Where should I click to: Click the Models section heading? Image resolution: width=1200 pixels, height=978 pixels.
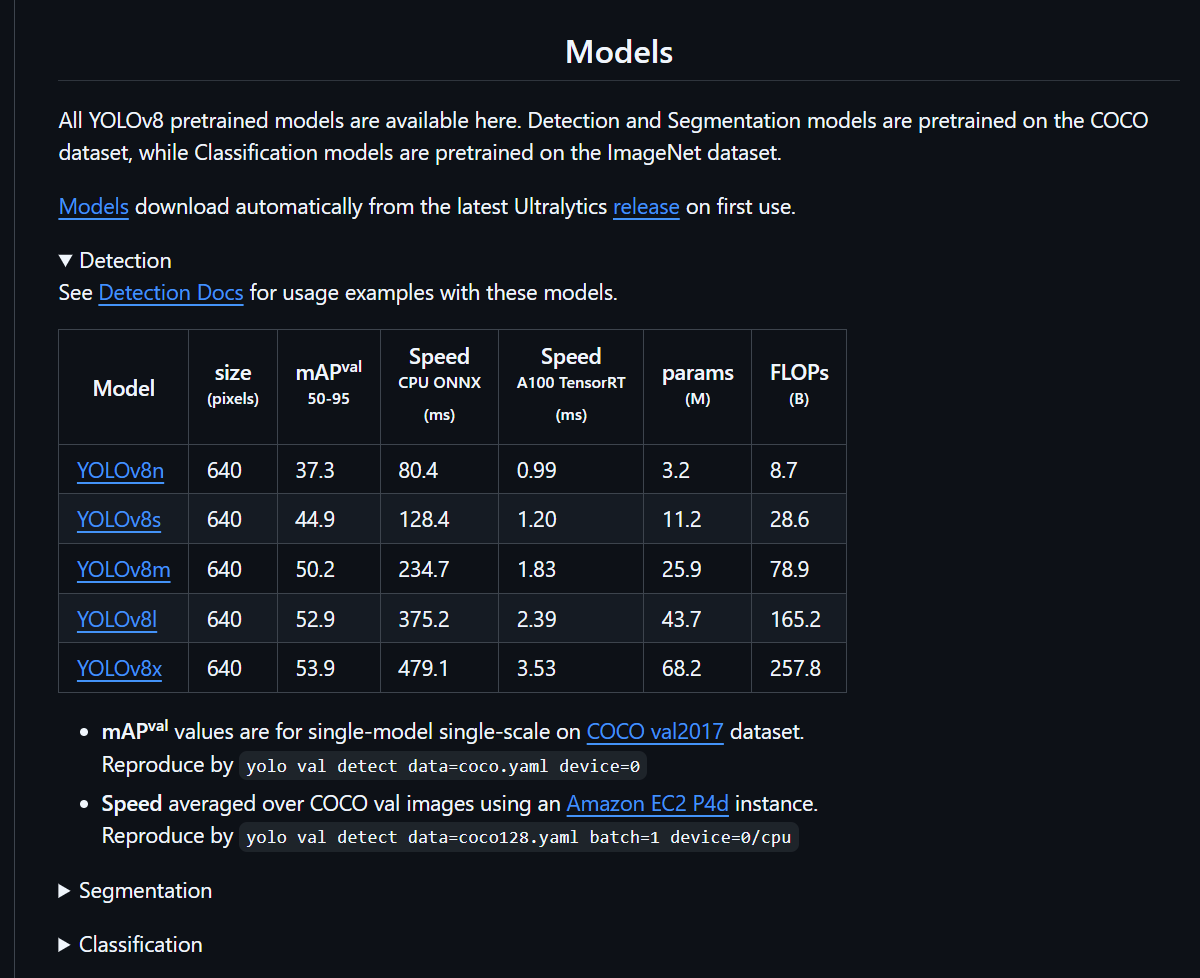point(619,52)
